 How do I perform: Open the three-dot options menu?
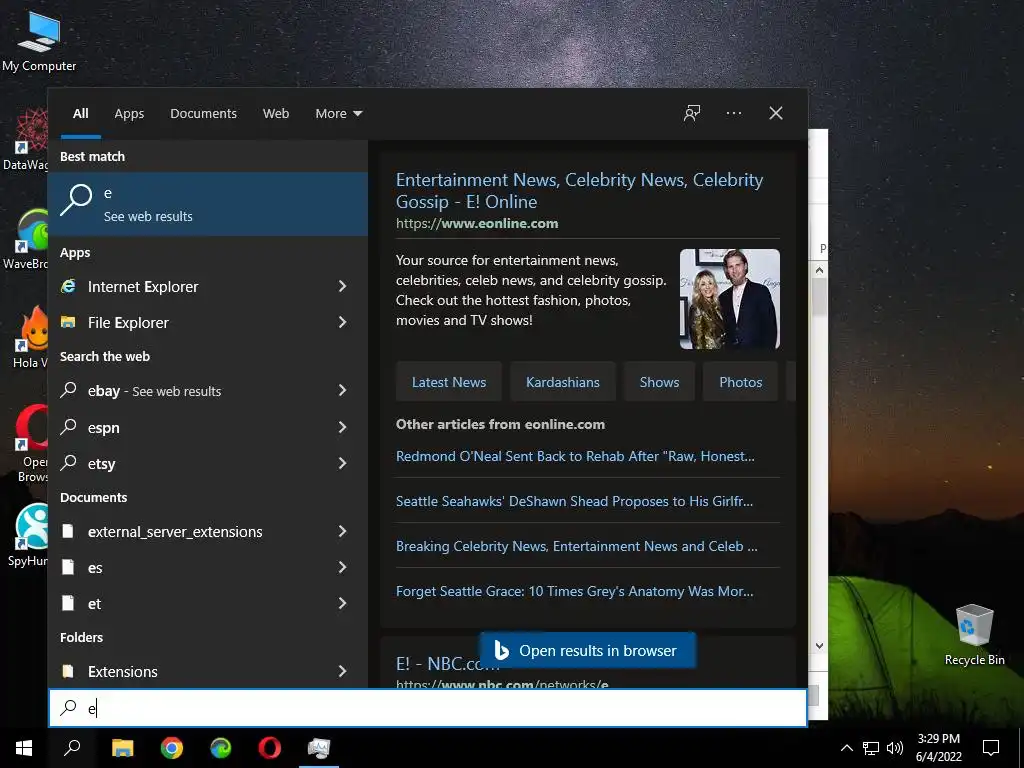point(733,113)
